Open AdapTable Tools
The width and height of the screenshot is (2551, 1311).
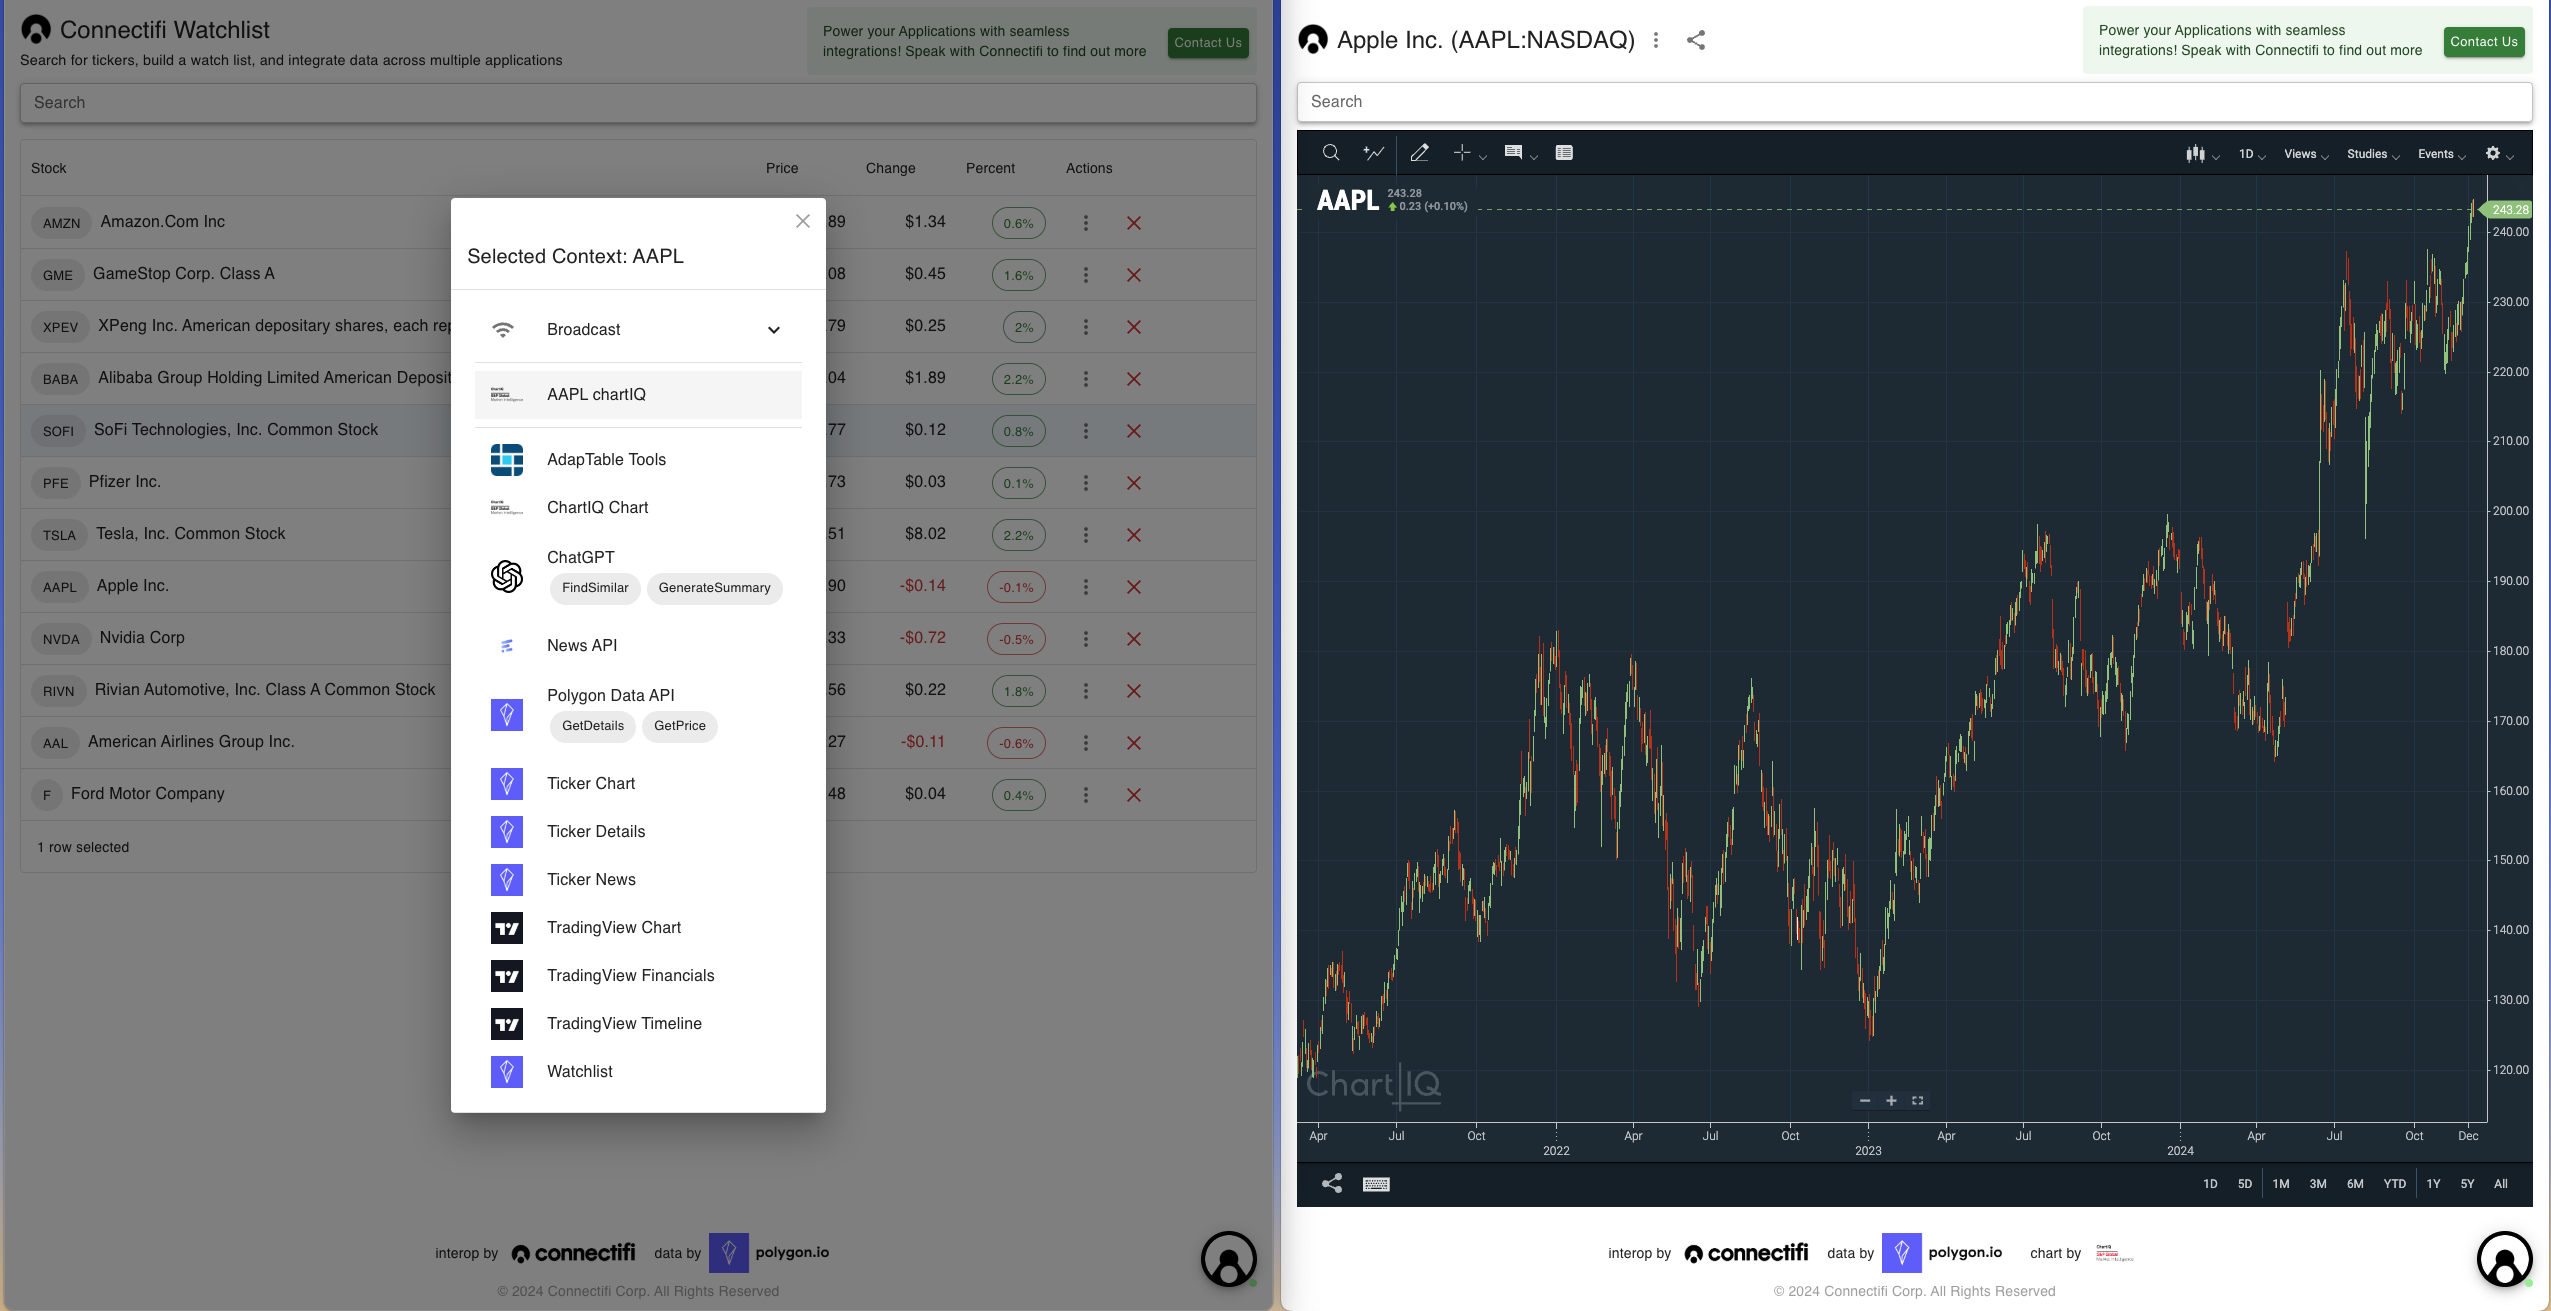point(638,459)
